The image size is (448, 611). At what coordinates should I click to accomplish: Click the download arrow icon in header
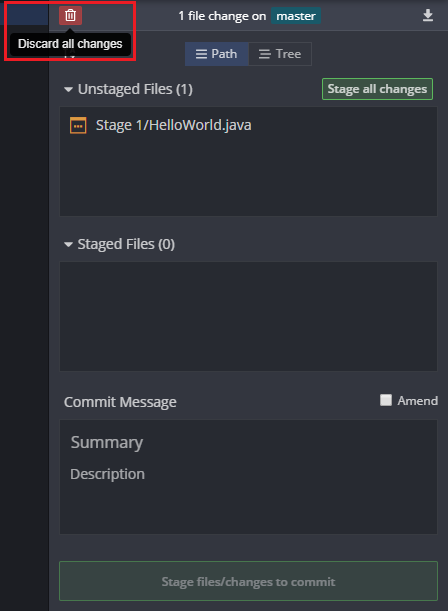coord(428,15)
